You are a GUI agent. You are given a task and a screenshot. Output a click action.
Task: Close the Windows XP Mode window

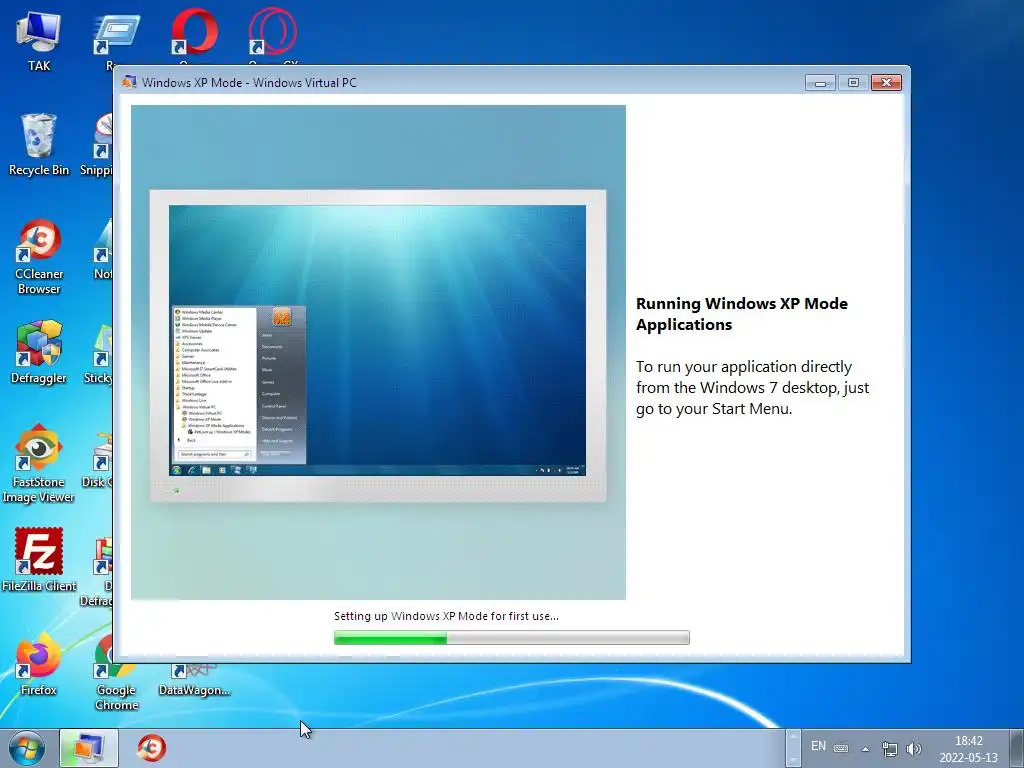pos(886,82)
